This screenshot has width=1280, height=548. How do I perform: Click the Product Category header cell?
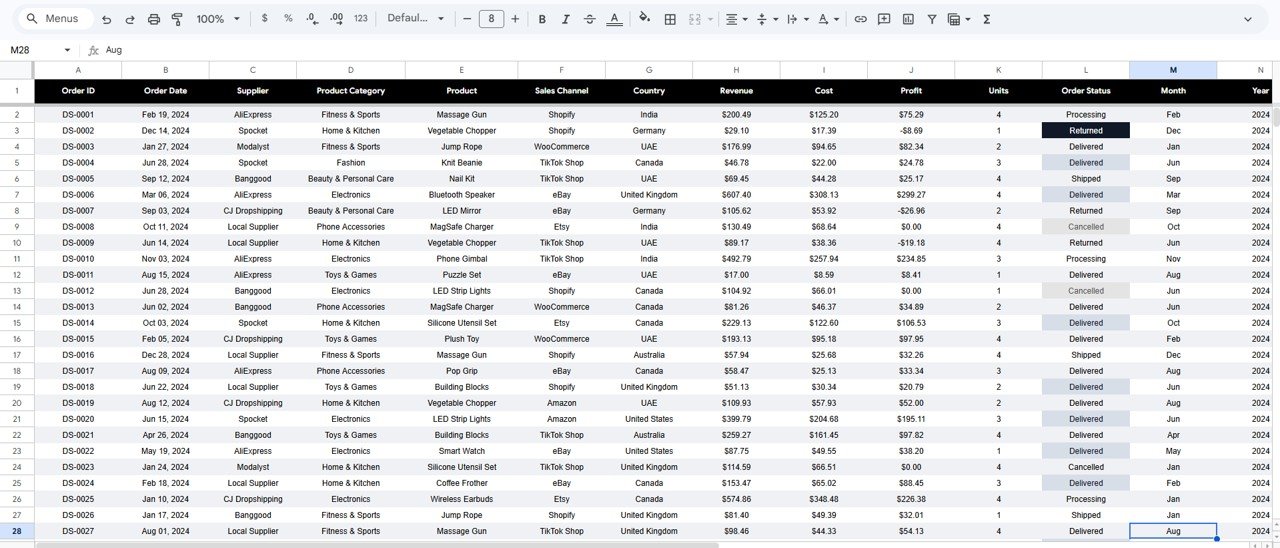click(x=351, y=91)
